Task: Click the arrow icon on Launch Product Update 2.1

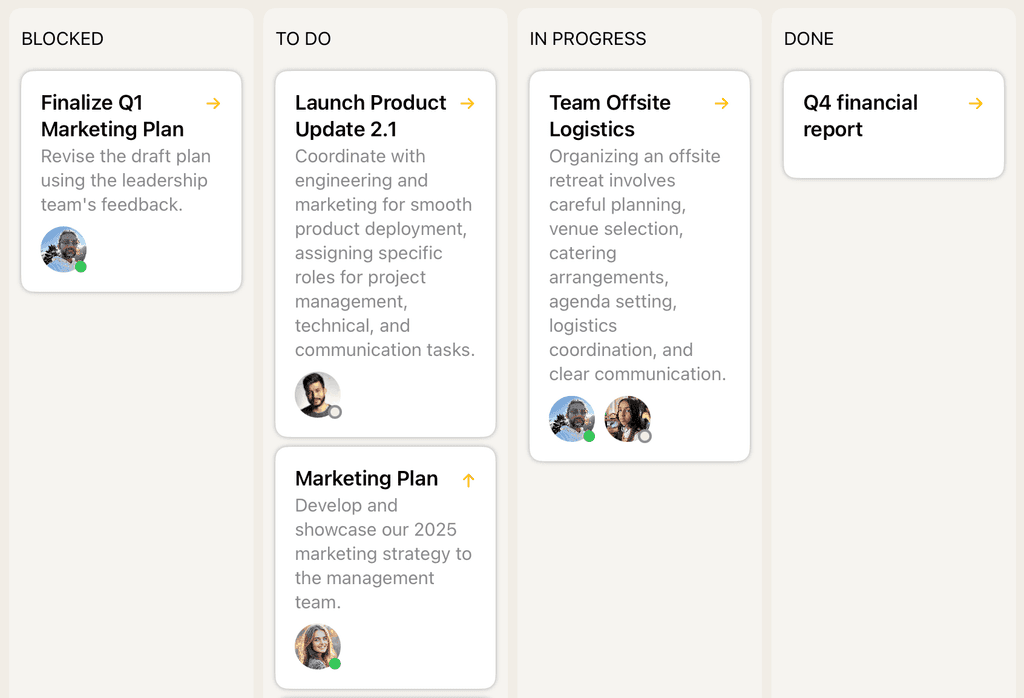Action: [x=467, y=104]
